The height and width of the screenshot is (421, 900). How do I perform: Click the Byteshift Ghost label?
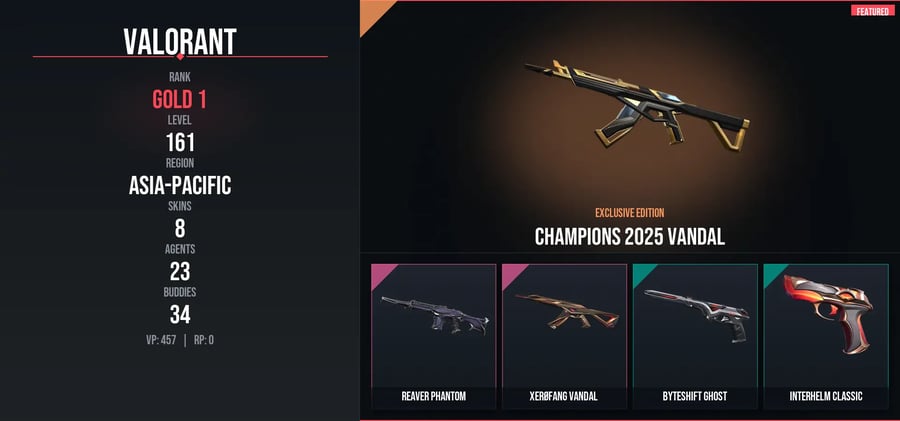coord(695,396)
